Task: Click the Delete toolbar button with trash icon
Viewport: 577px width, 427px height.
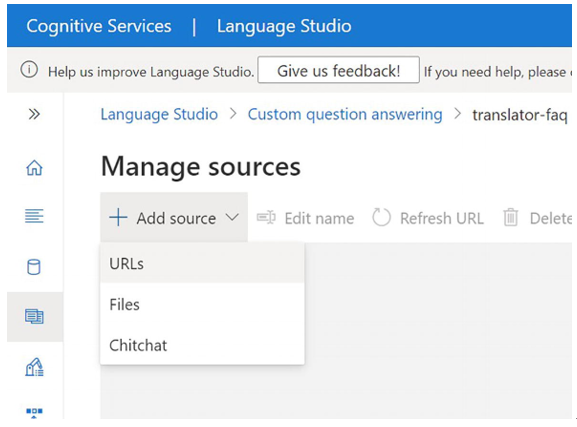Action: (x=537, y=218)
